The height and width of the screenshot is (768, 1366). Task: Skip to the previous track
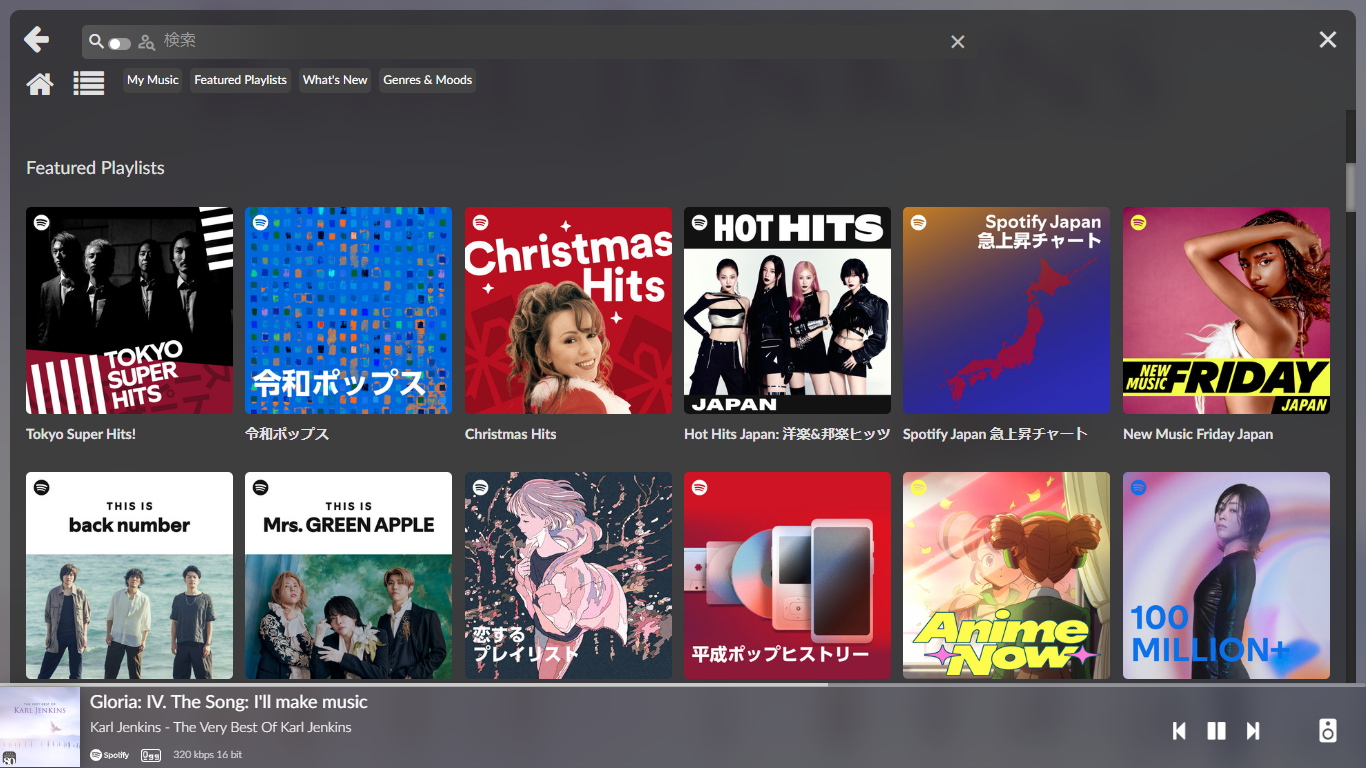[1179, 731]
